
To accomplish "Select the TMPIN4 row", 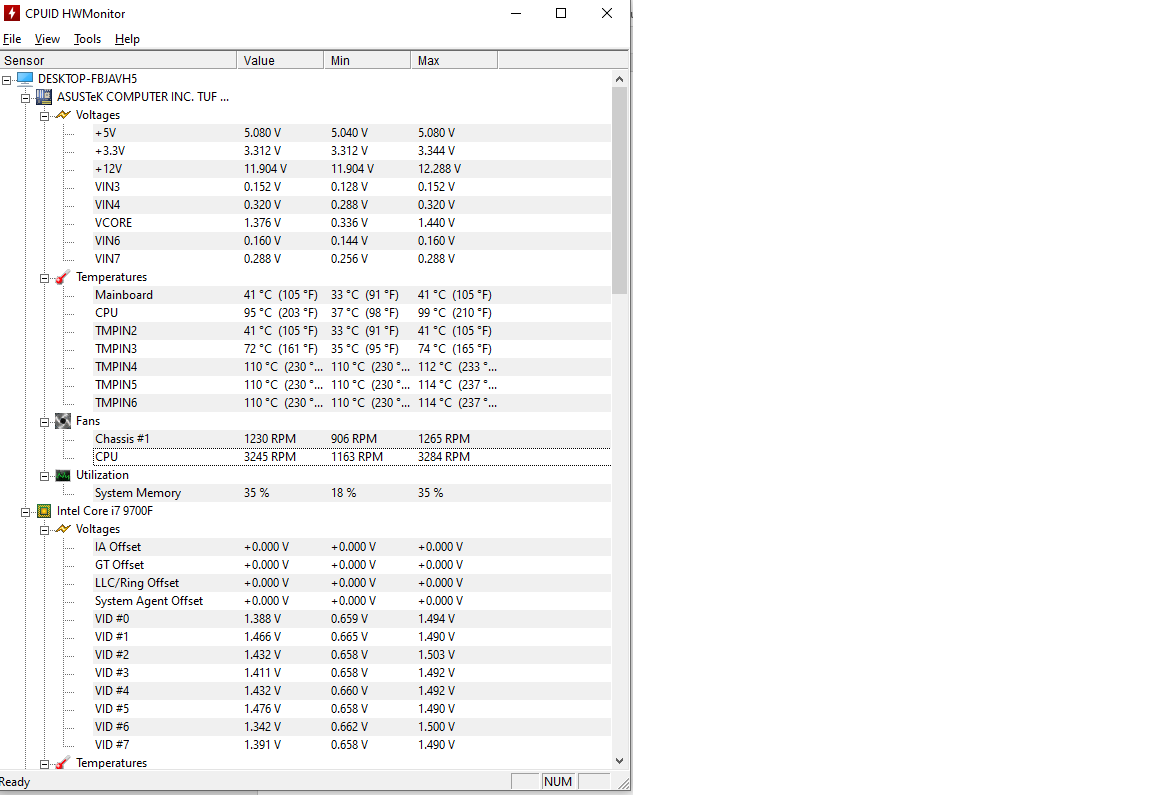I will (x=351, y=367).
